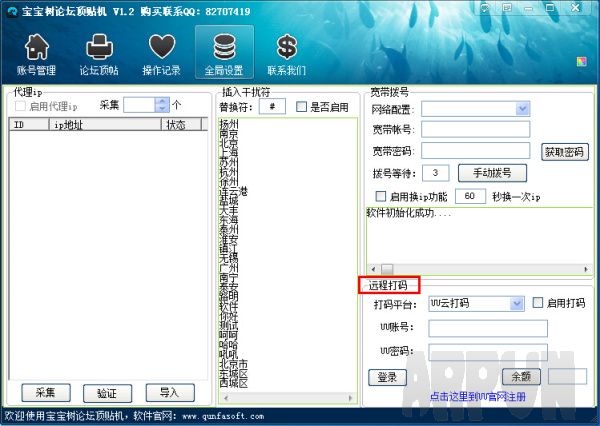Open the 论坛顶帖 printer icon tab

[x=99, y=54]
